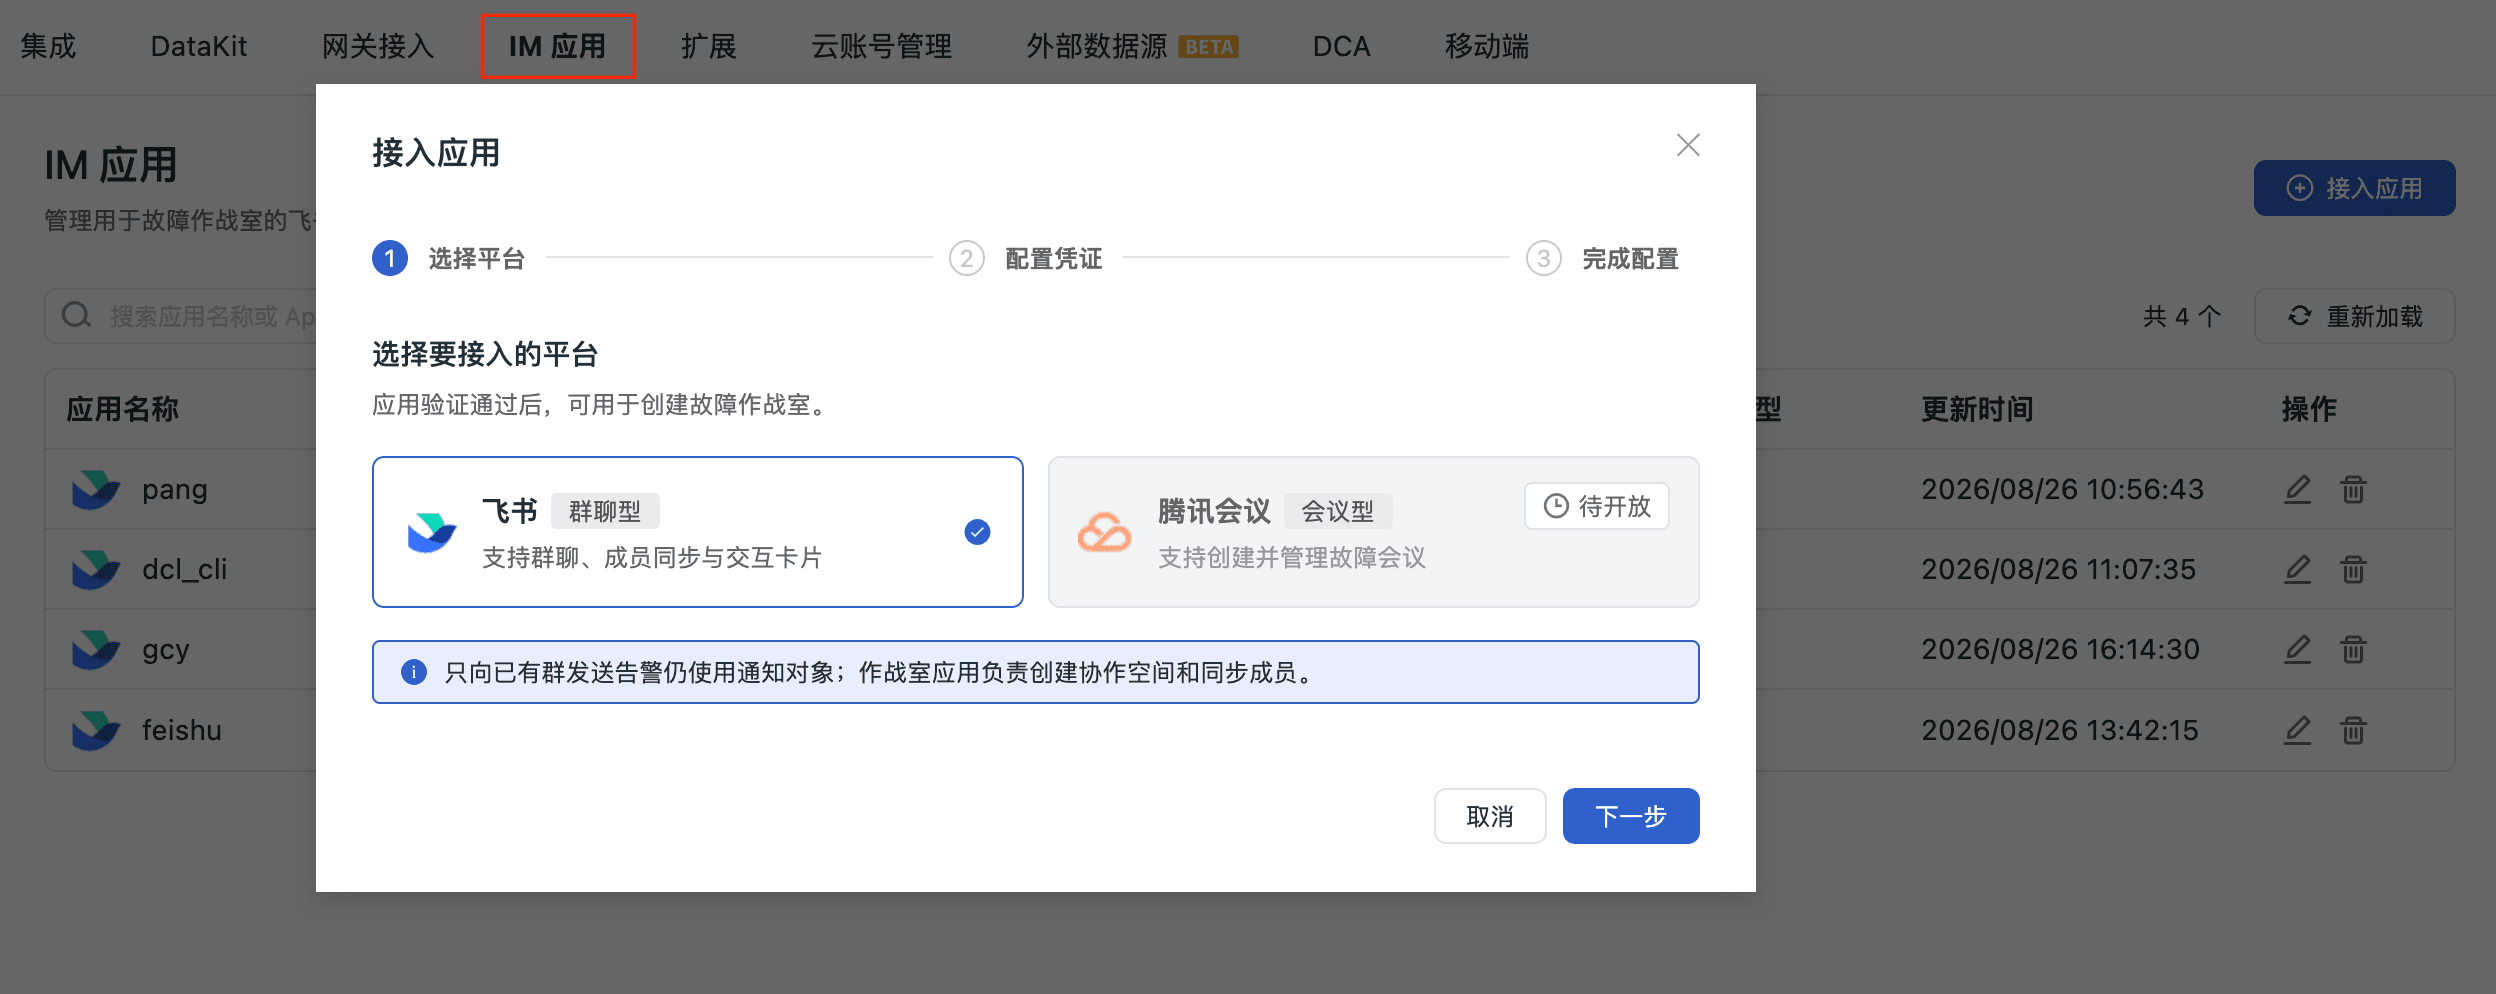
Task: Click the app name pang
Action: [175, 490]
